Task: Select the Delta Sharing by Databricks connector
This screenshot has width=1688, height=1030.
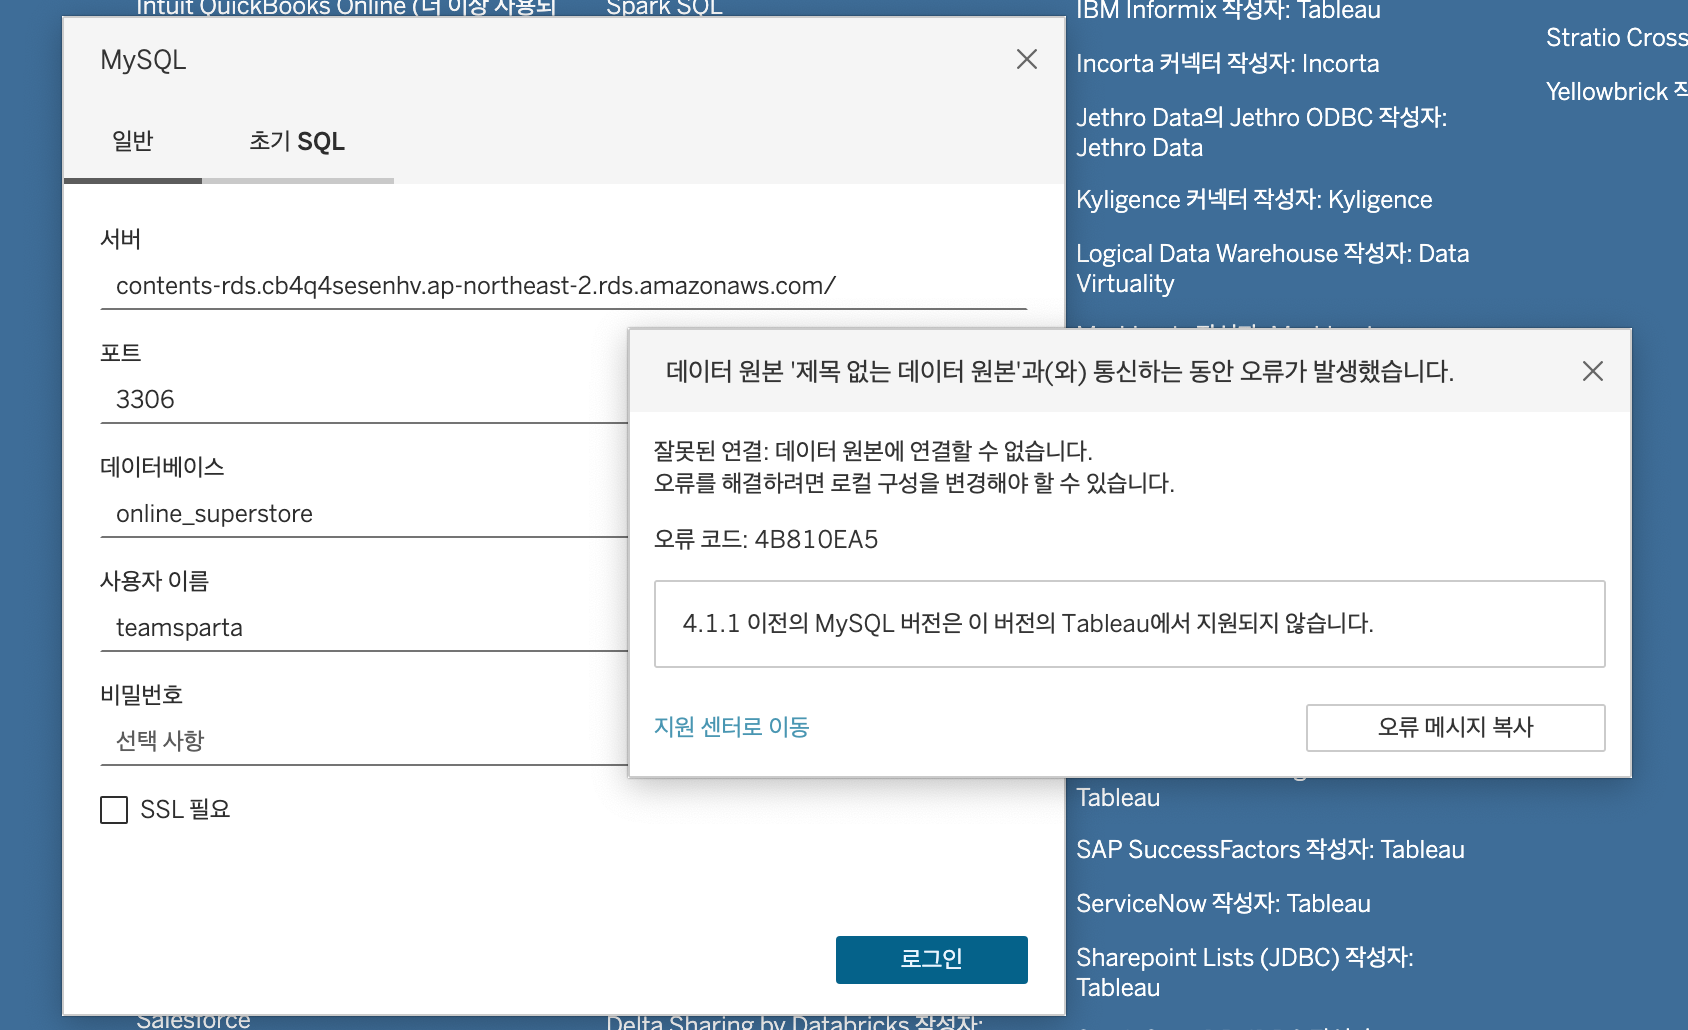Action: click(x=795, y=1022)
